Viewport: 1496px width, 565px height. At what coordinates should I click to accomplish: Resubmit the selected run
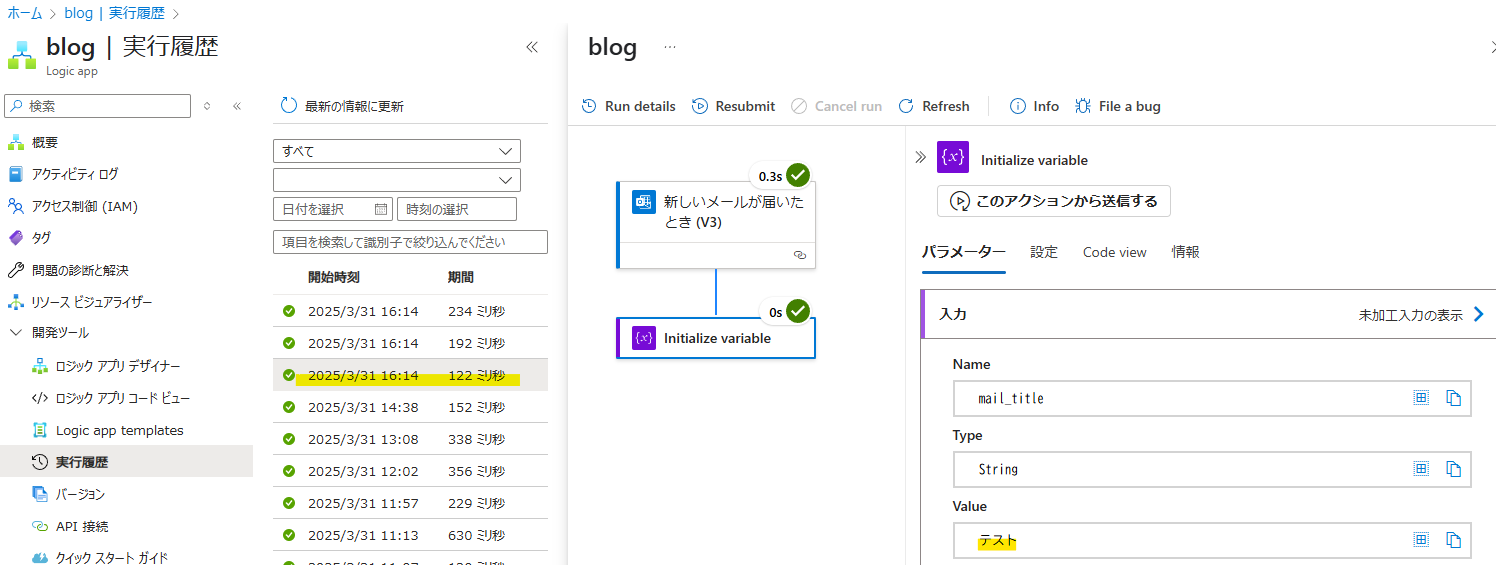pyautogui.click(x=733, y=106)
